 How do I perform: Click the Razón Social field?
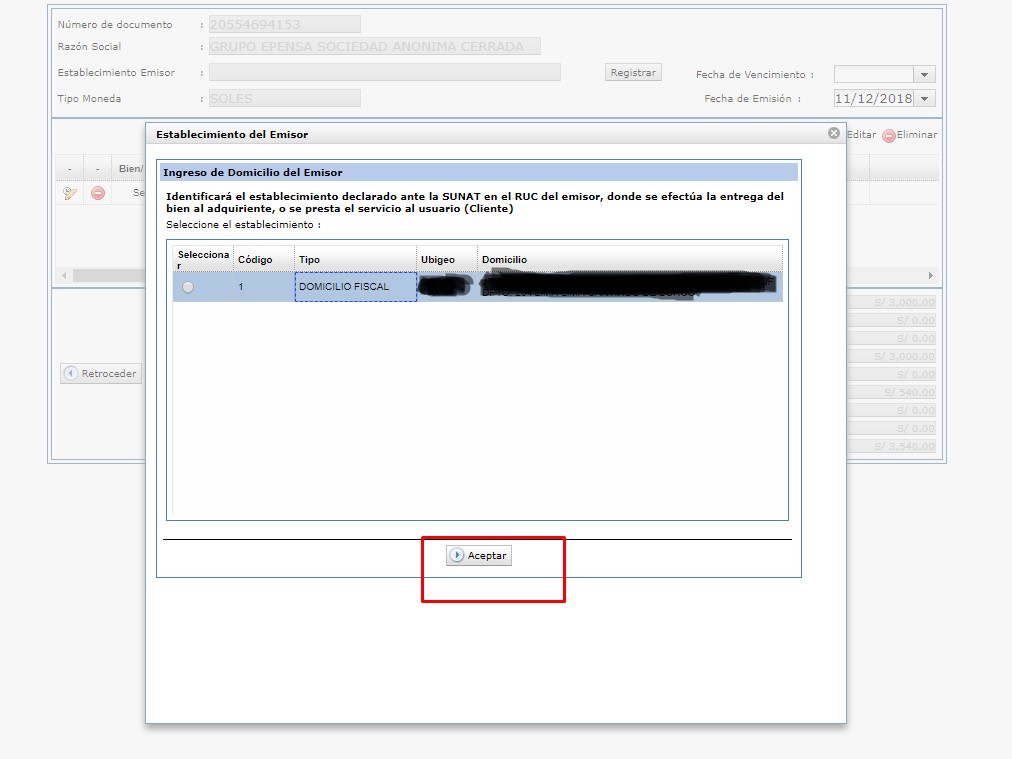click(x=374, y=46)
